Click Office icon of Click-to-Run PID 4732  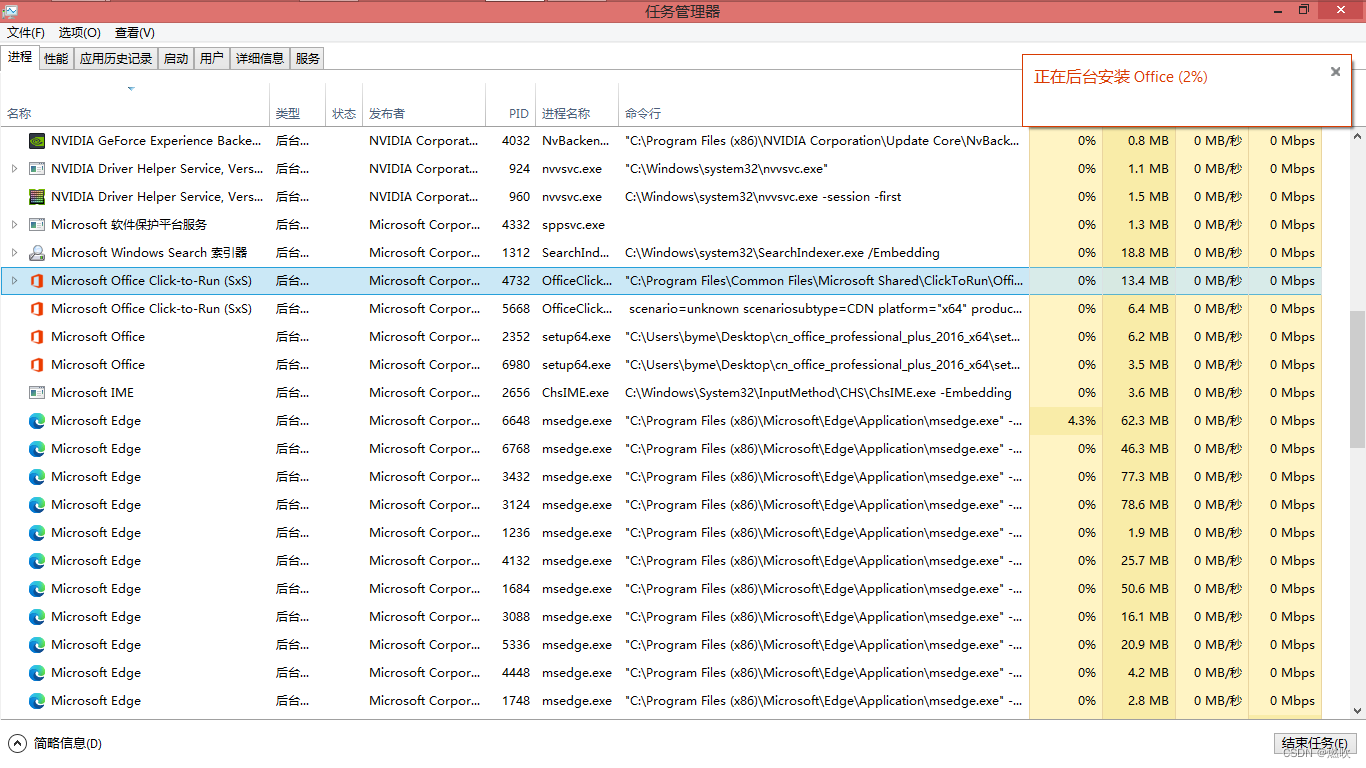[37, 281]
